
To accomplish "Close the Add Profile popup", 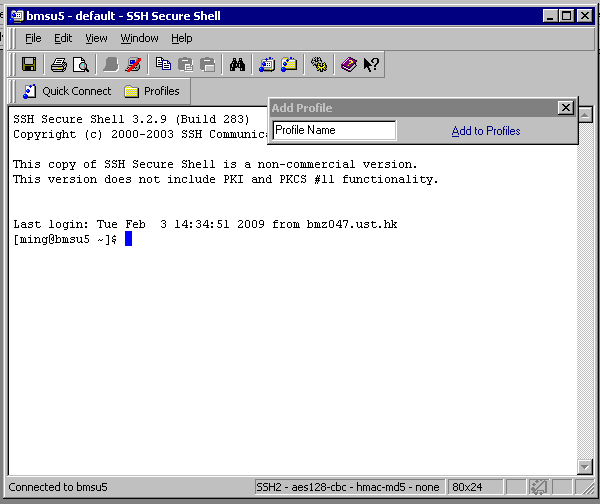I will click(565, 108).
